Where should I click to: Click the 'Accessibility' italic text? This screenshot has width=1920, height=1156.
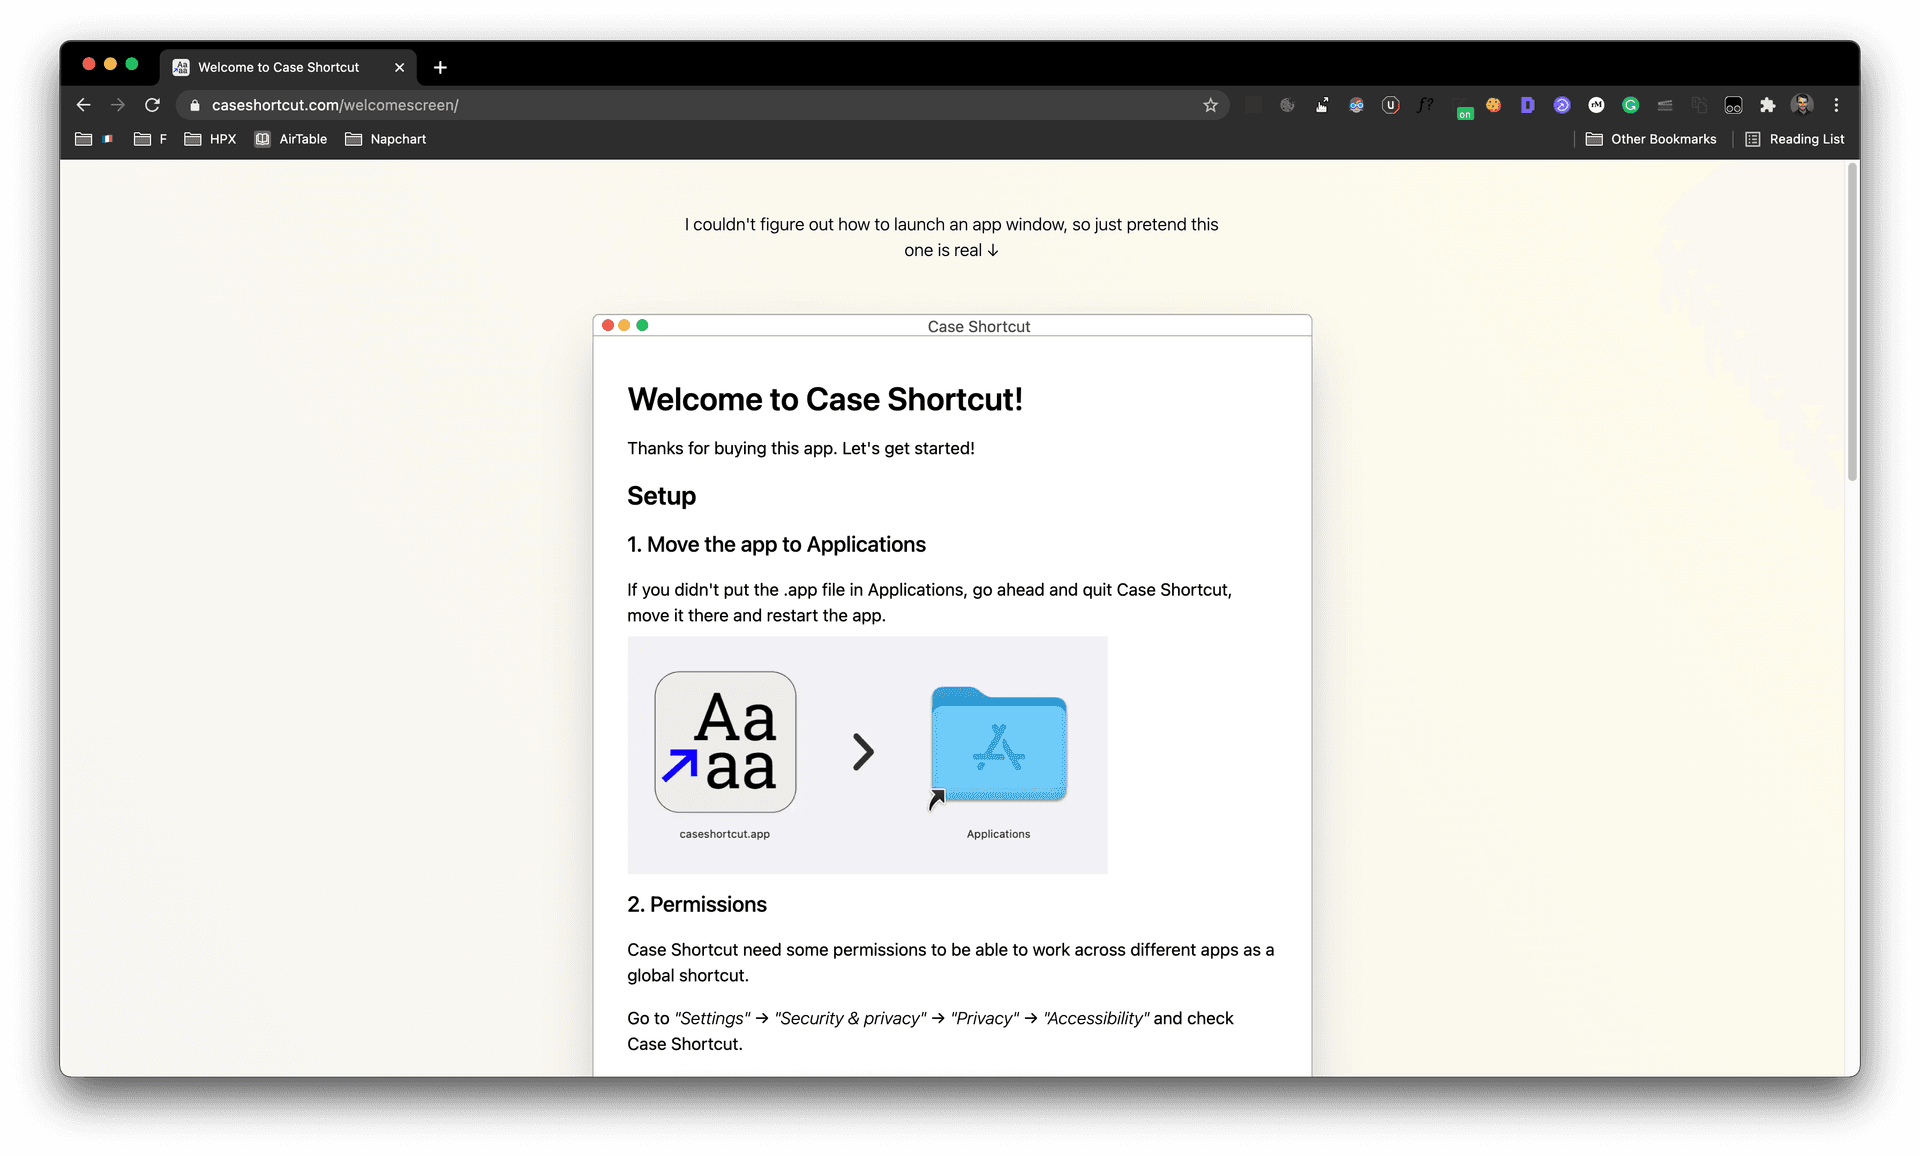(x=1096, y=1018)
